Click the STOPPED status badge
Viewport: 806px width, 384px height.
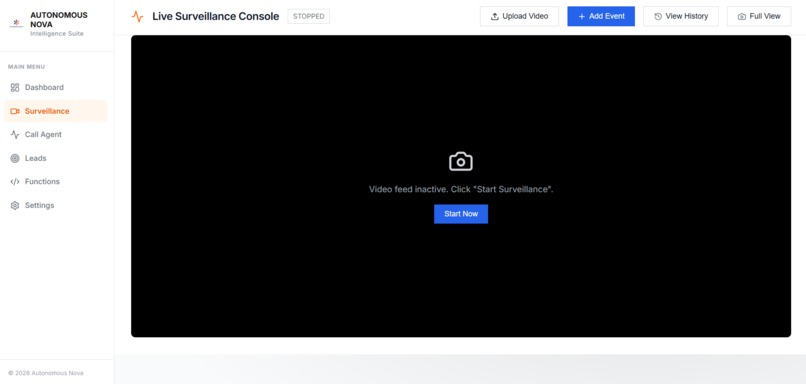(x=308, y=16)
